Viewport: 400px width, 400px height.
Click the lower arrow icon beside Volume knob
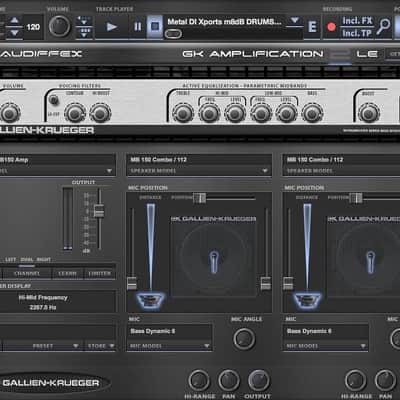tap(84, 33)
